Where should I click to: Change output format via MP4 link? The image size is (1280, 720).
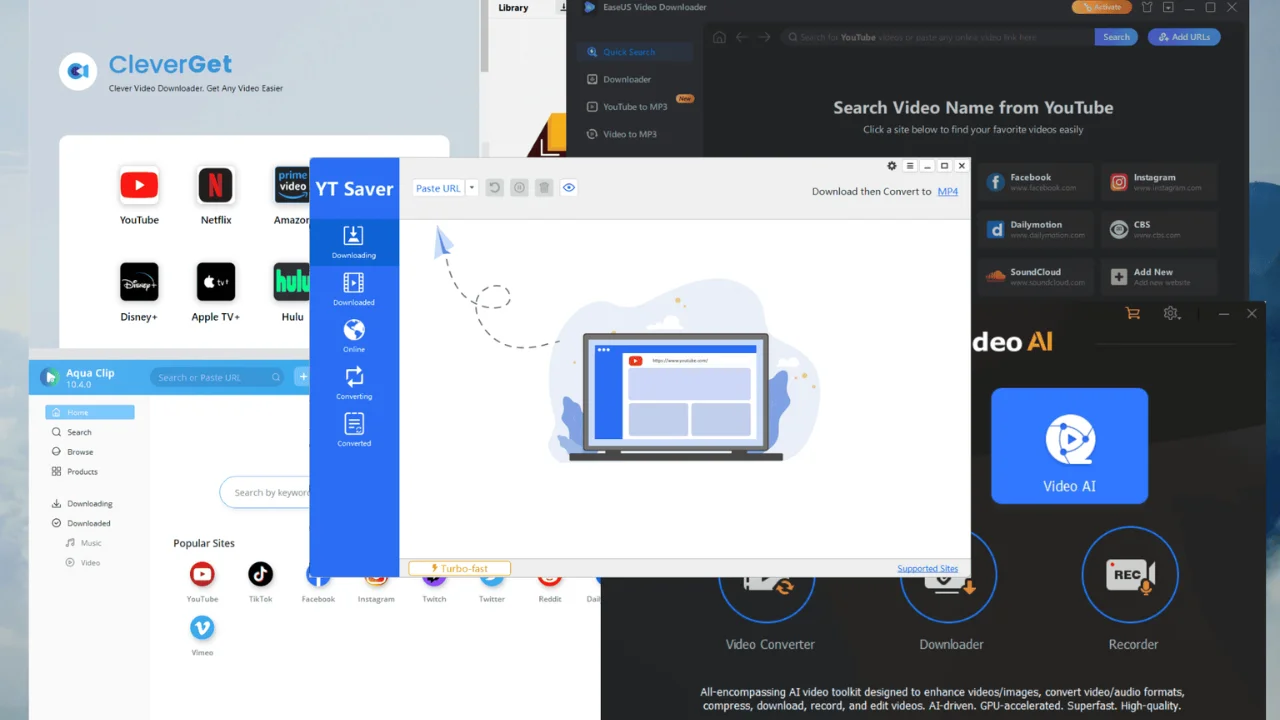point(947,191)
